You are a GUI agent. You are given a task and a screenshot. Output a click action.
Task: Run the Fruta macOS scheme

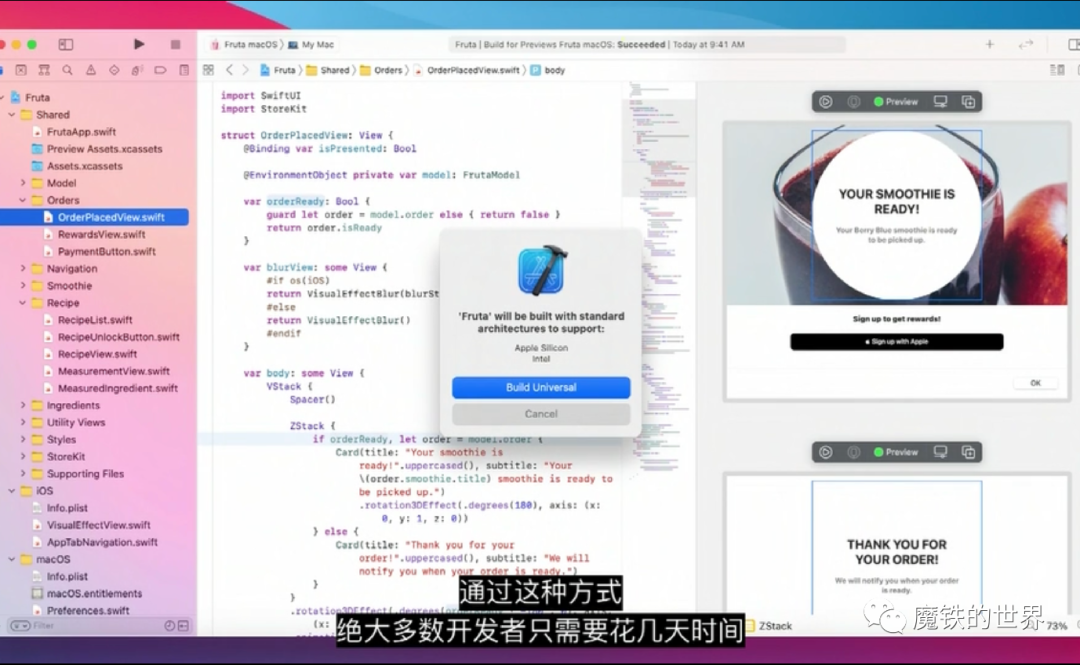click(x=139, y=44)
